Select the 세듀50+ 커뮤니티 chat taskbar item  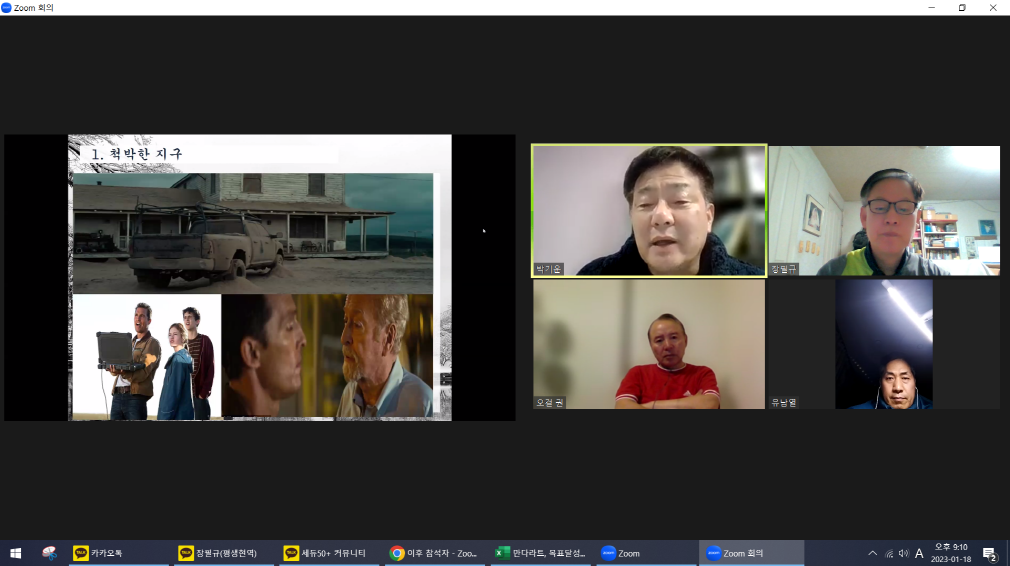click(x=329, y=553)
